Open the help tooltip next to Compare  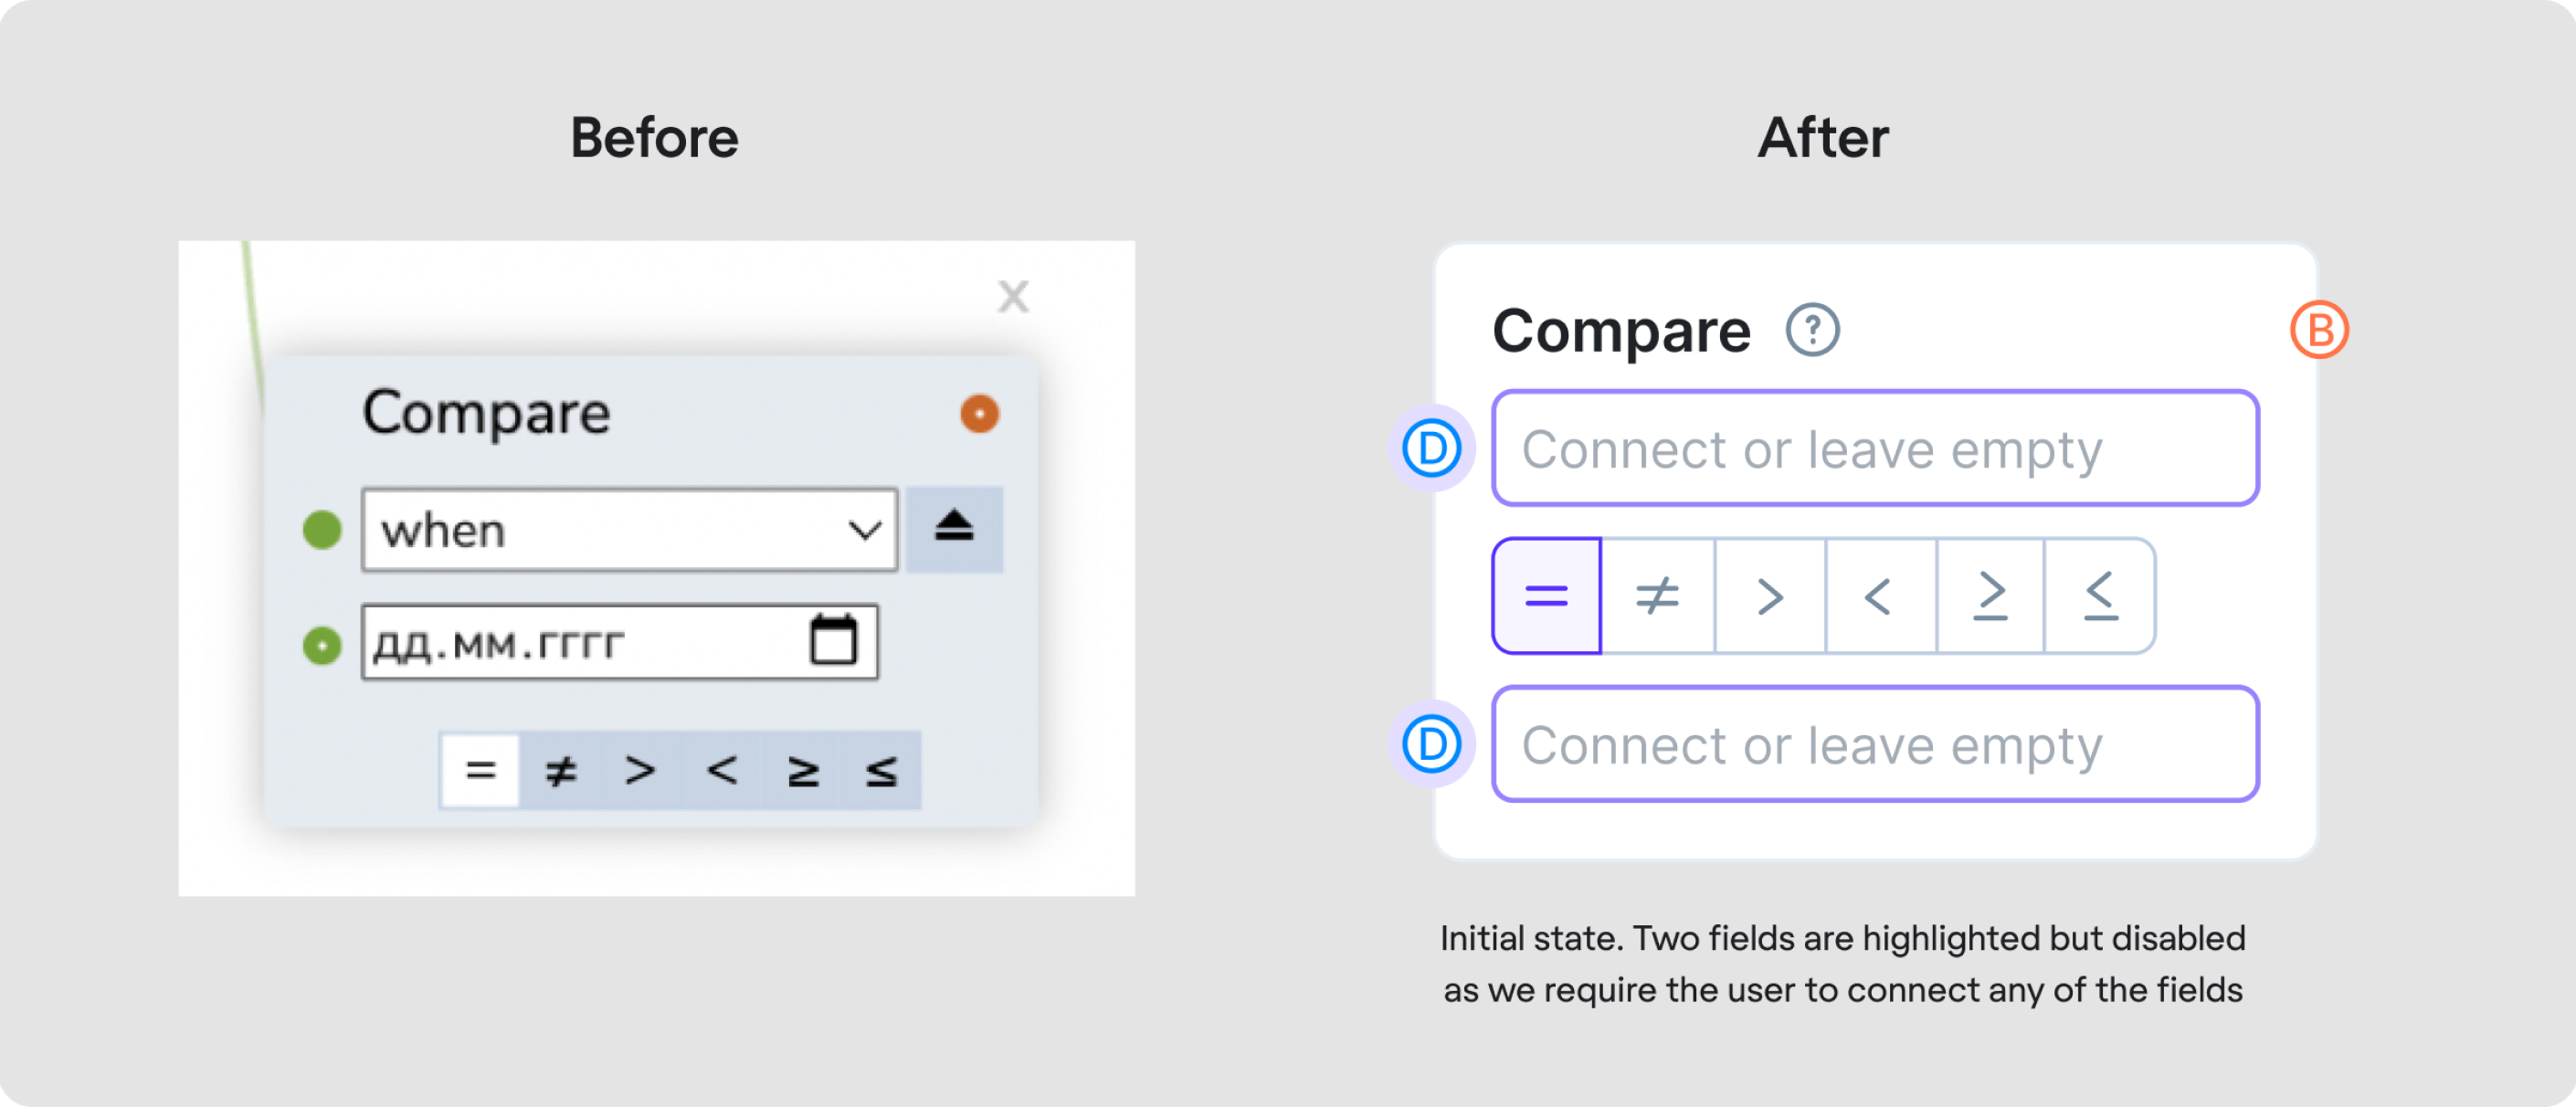[1811, 330]
